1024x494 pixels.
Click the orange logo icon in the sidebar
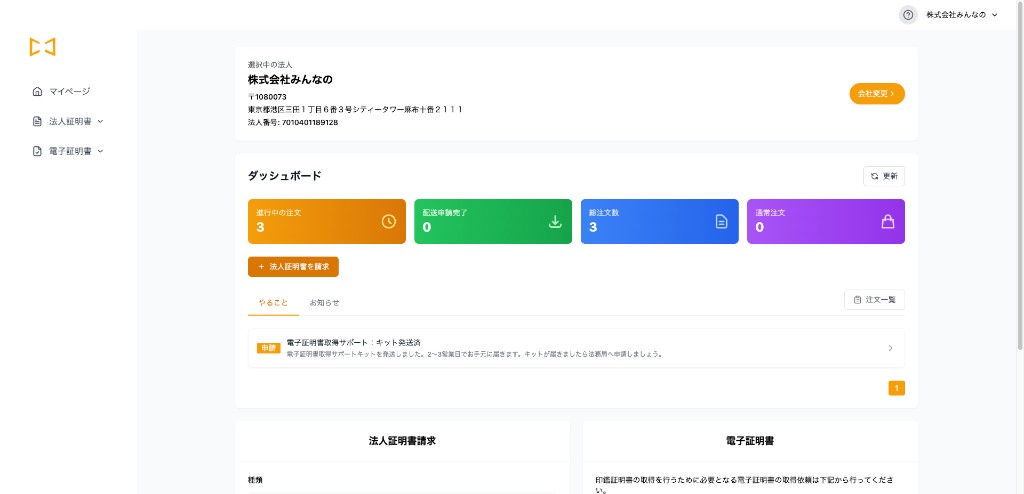pyautogui.click(x=42, y=47)
